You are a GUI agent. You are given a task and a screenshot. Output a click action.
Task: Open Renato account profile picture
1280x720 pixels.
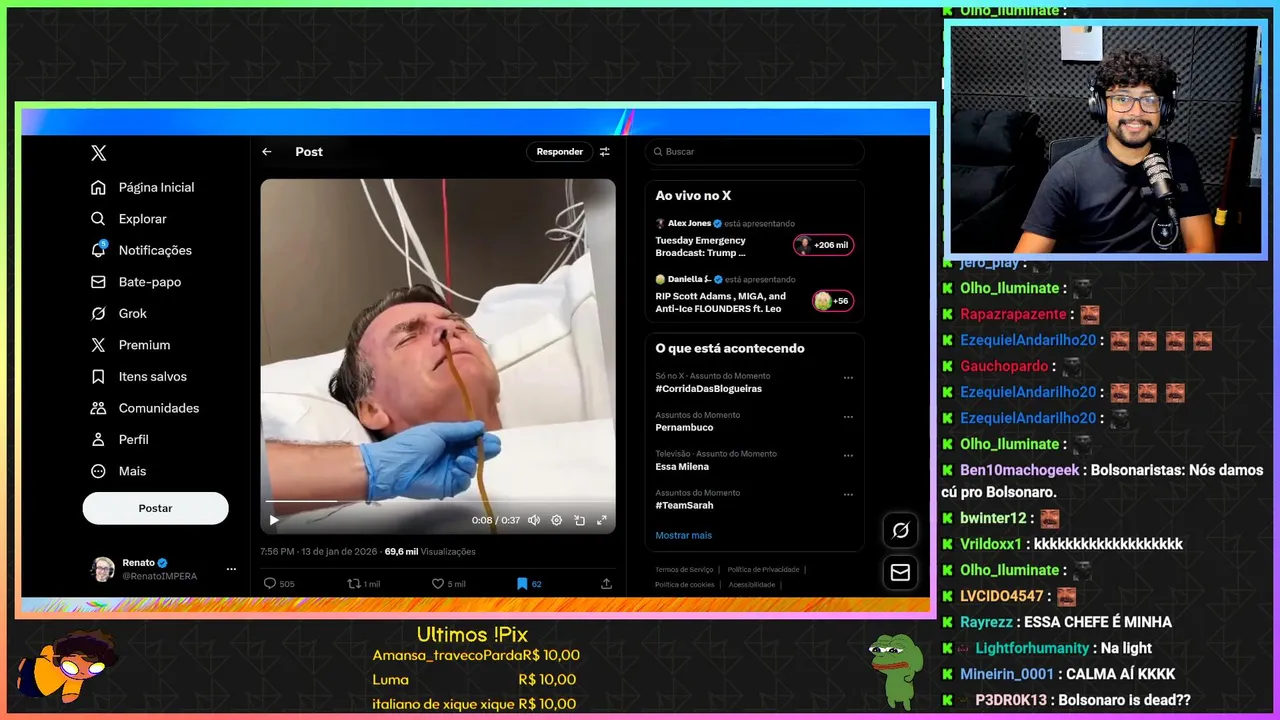[x=103, y=569]
